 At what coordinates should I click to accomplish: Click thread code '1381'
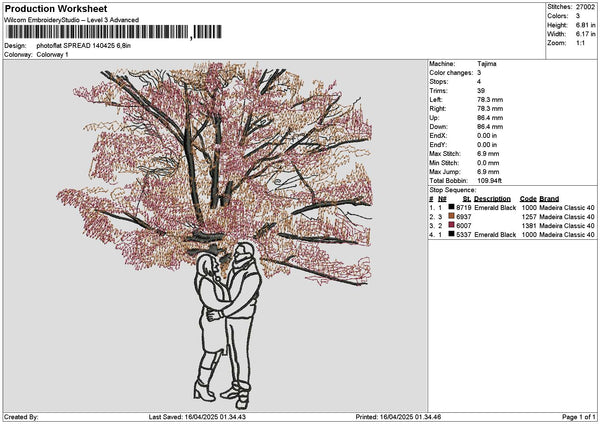pos(529,226)
